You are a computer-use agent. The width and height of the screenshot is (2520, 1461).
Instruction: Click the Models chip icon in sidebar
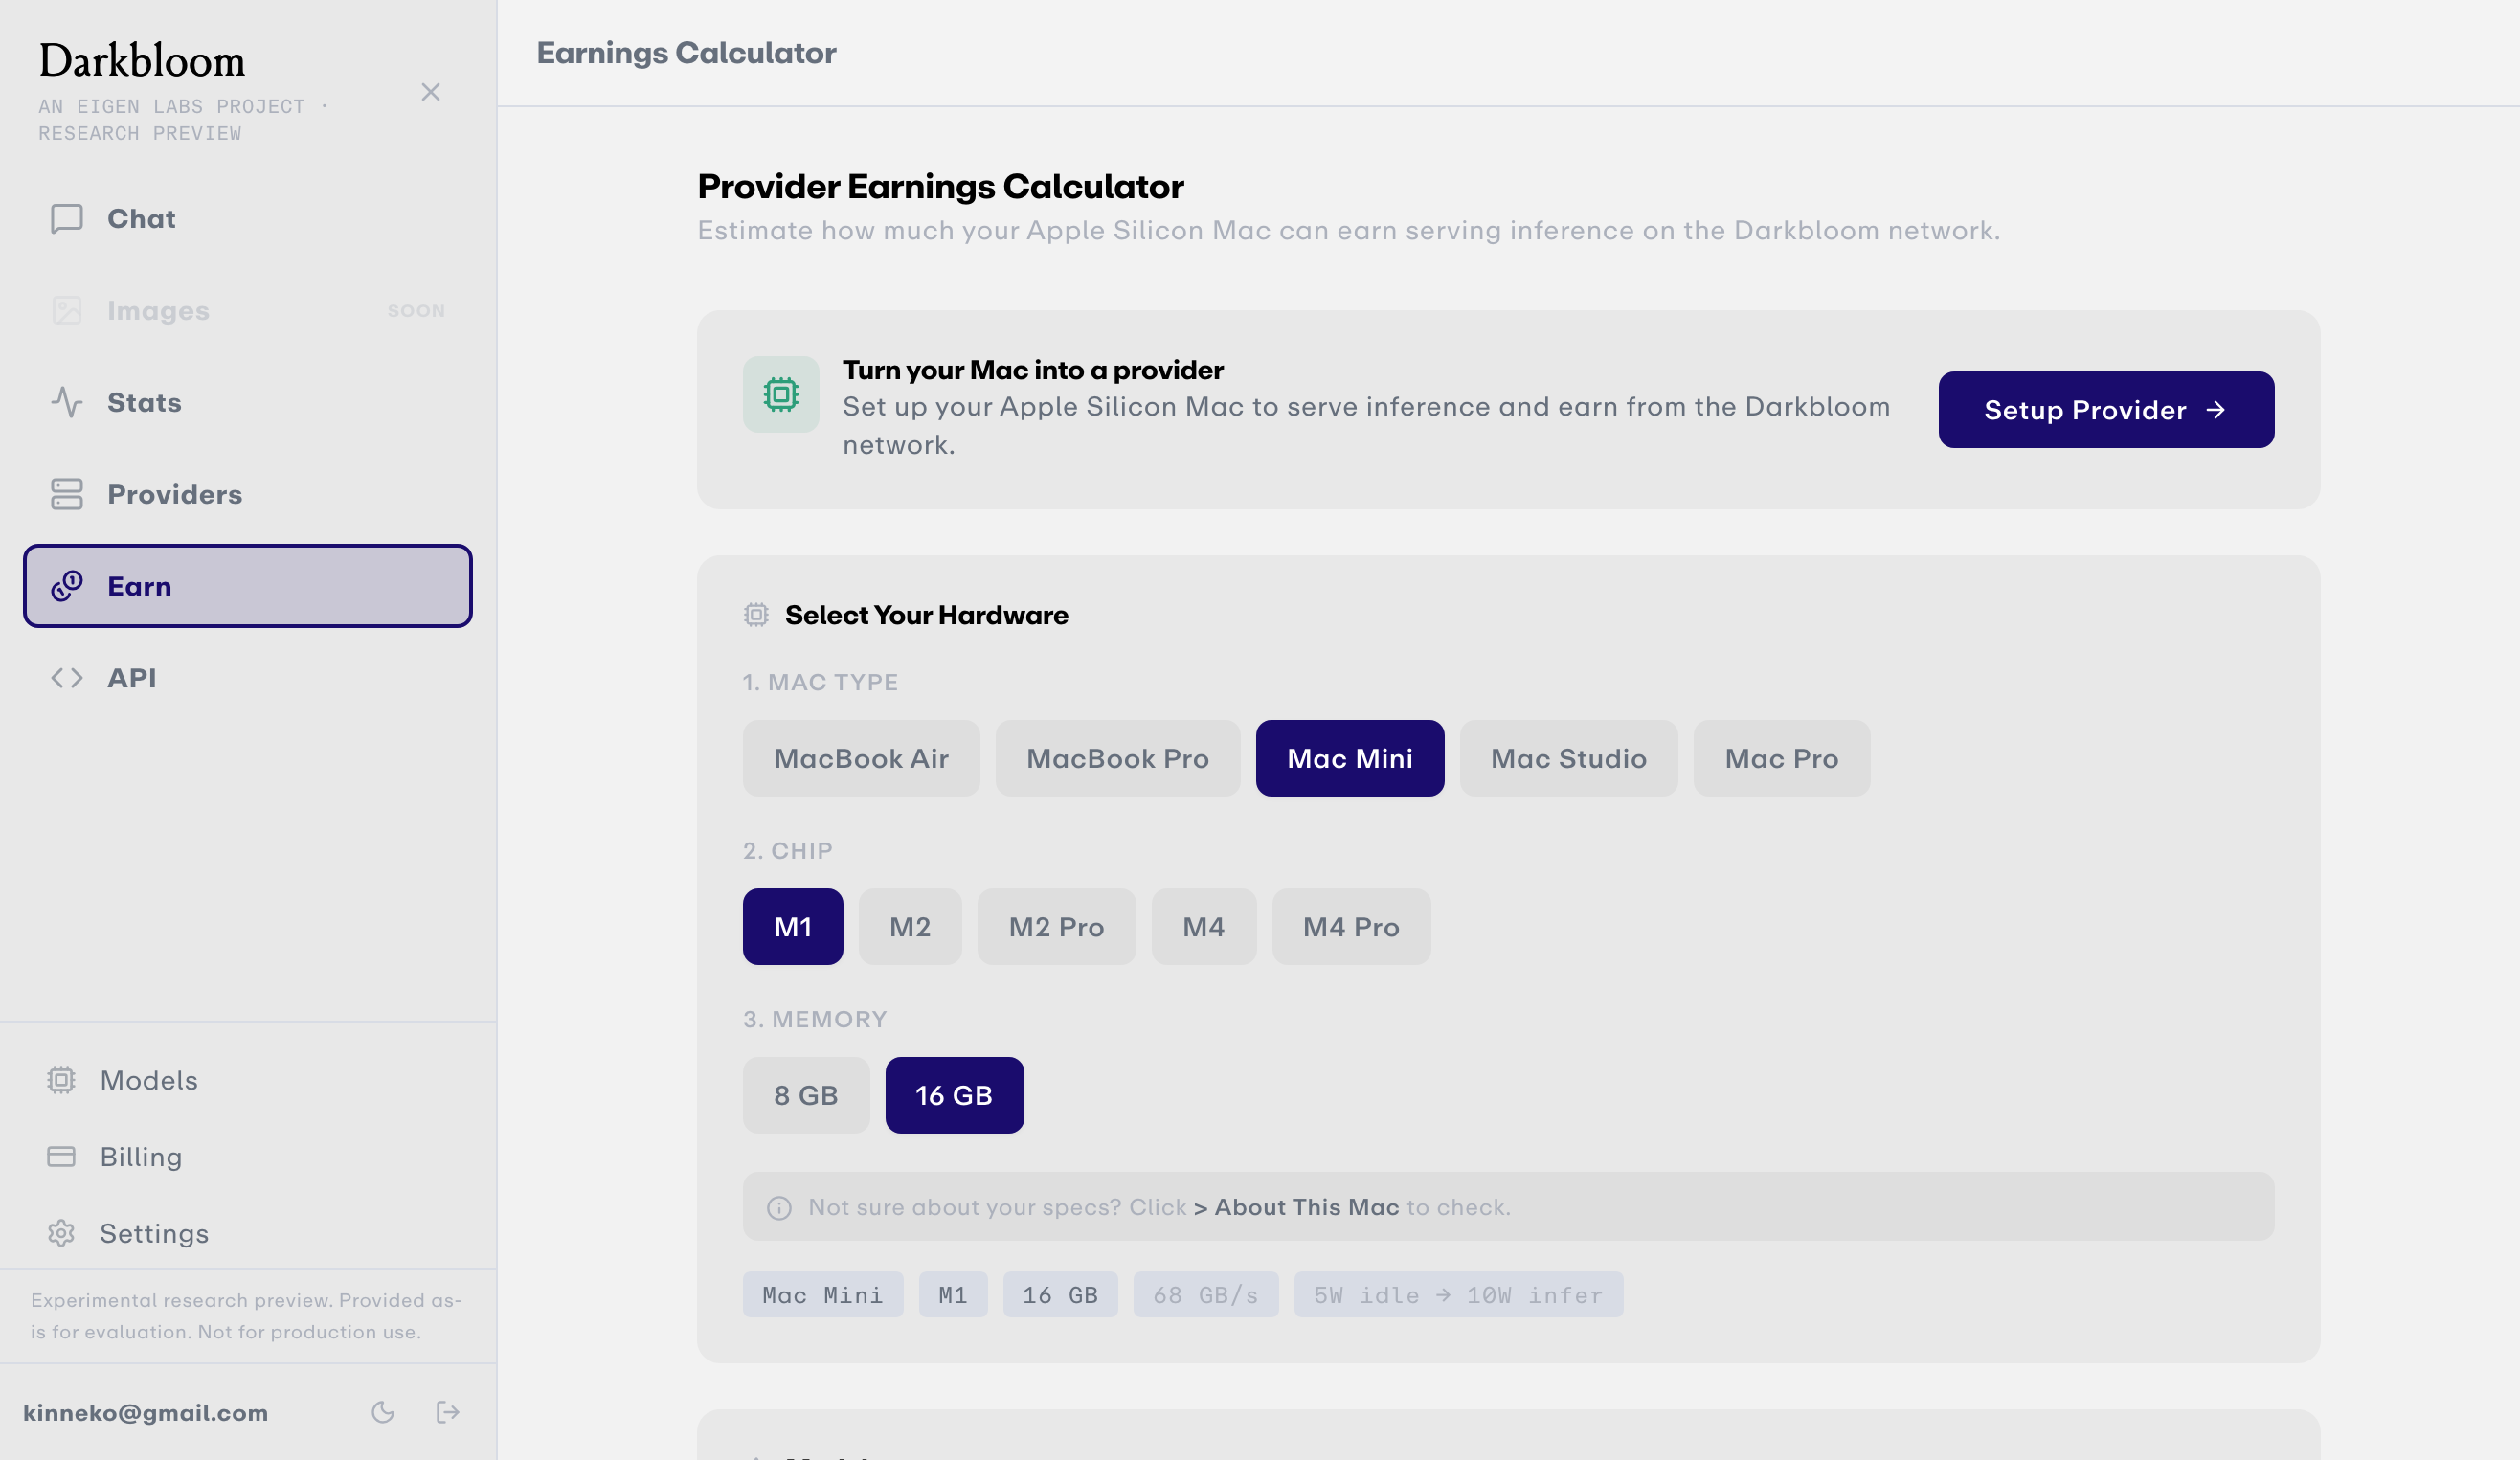(61, 1080)
